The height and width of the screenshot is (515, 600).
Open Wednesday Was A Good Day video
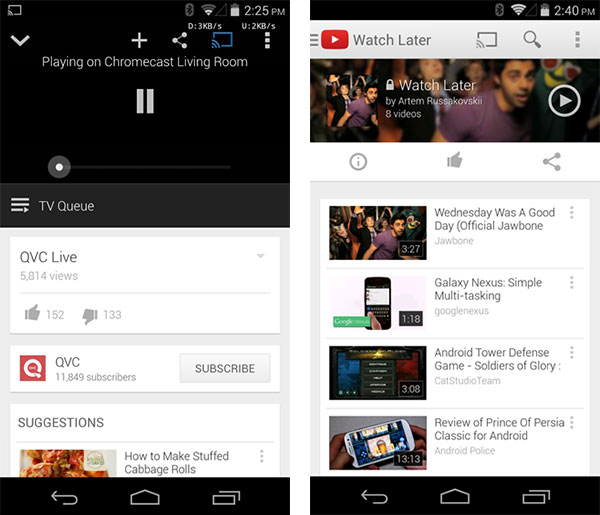[494, 219]
